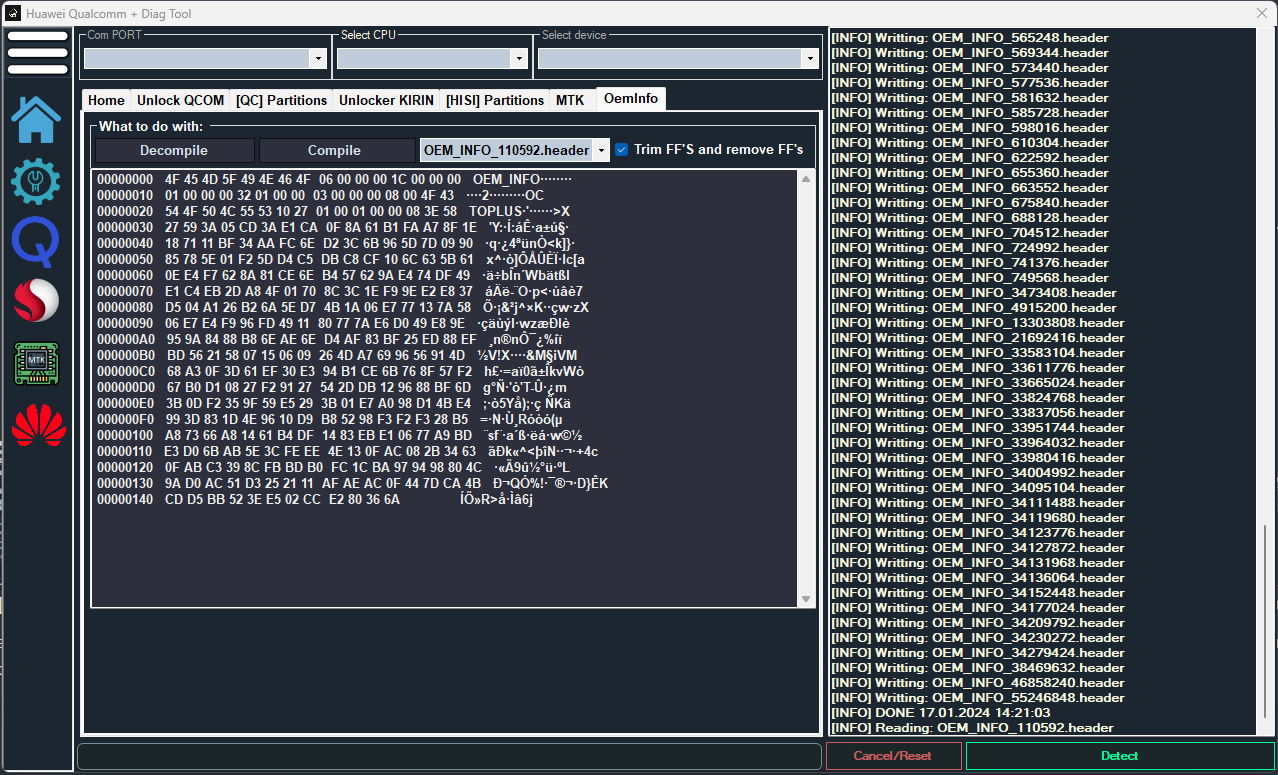The width and height of the screenshot is (1278, 775).
Task: Click the green Detect button
Action: click(x=1119, y=756)
